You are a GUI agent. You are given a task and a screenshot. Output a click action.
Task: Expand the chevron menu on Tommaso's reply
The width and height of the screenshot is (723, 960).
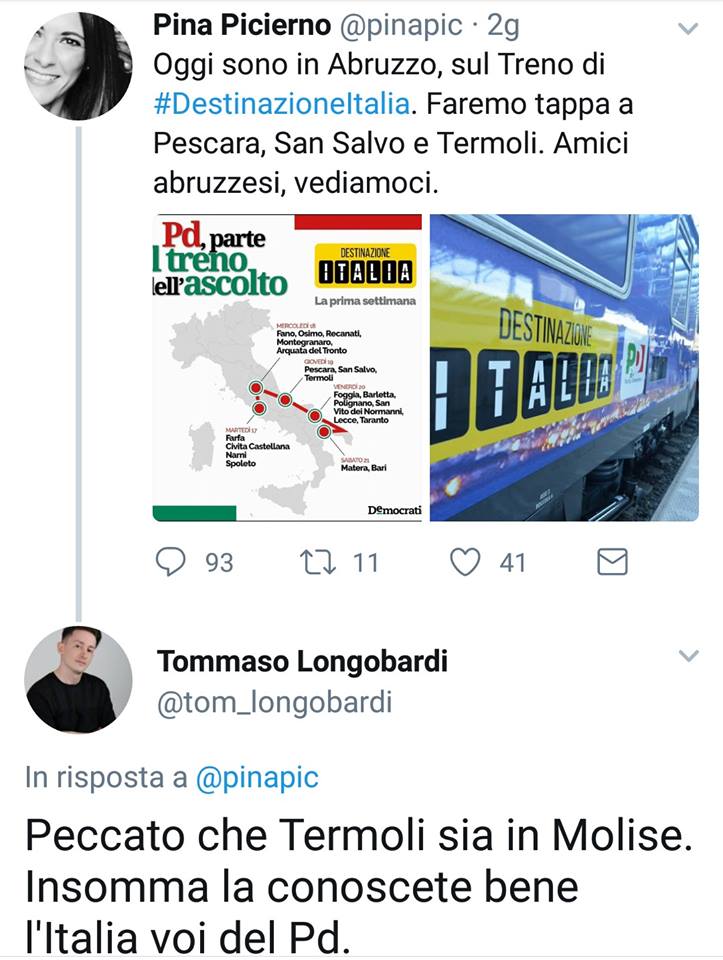688,657
